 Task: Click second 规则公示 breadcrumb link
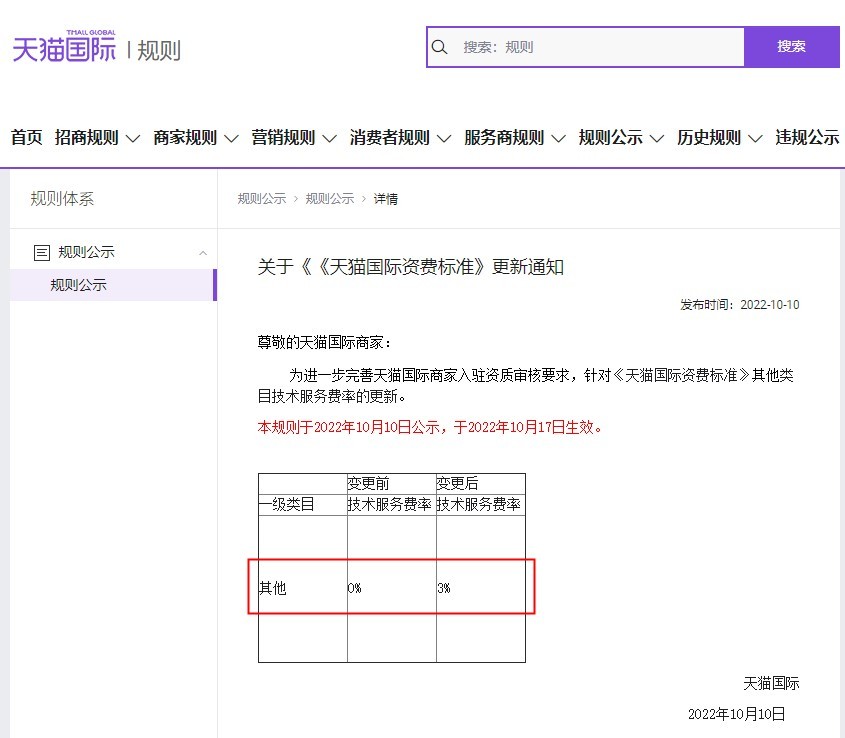pos(330,199)
